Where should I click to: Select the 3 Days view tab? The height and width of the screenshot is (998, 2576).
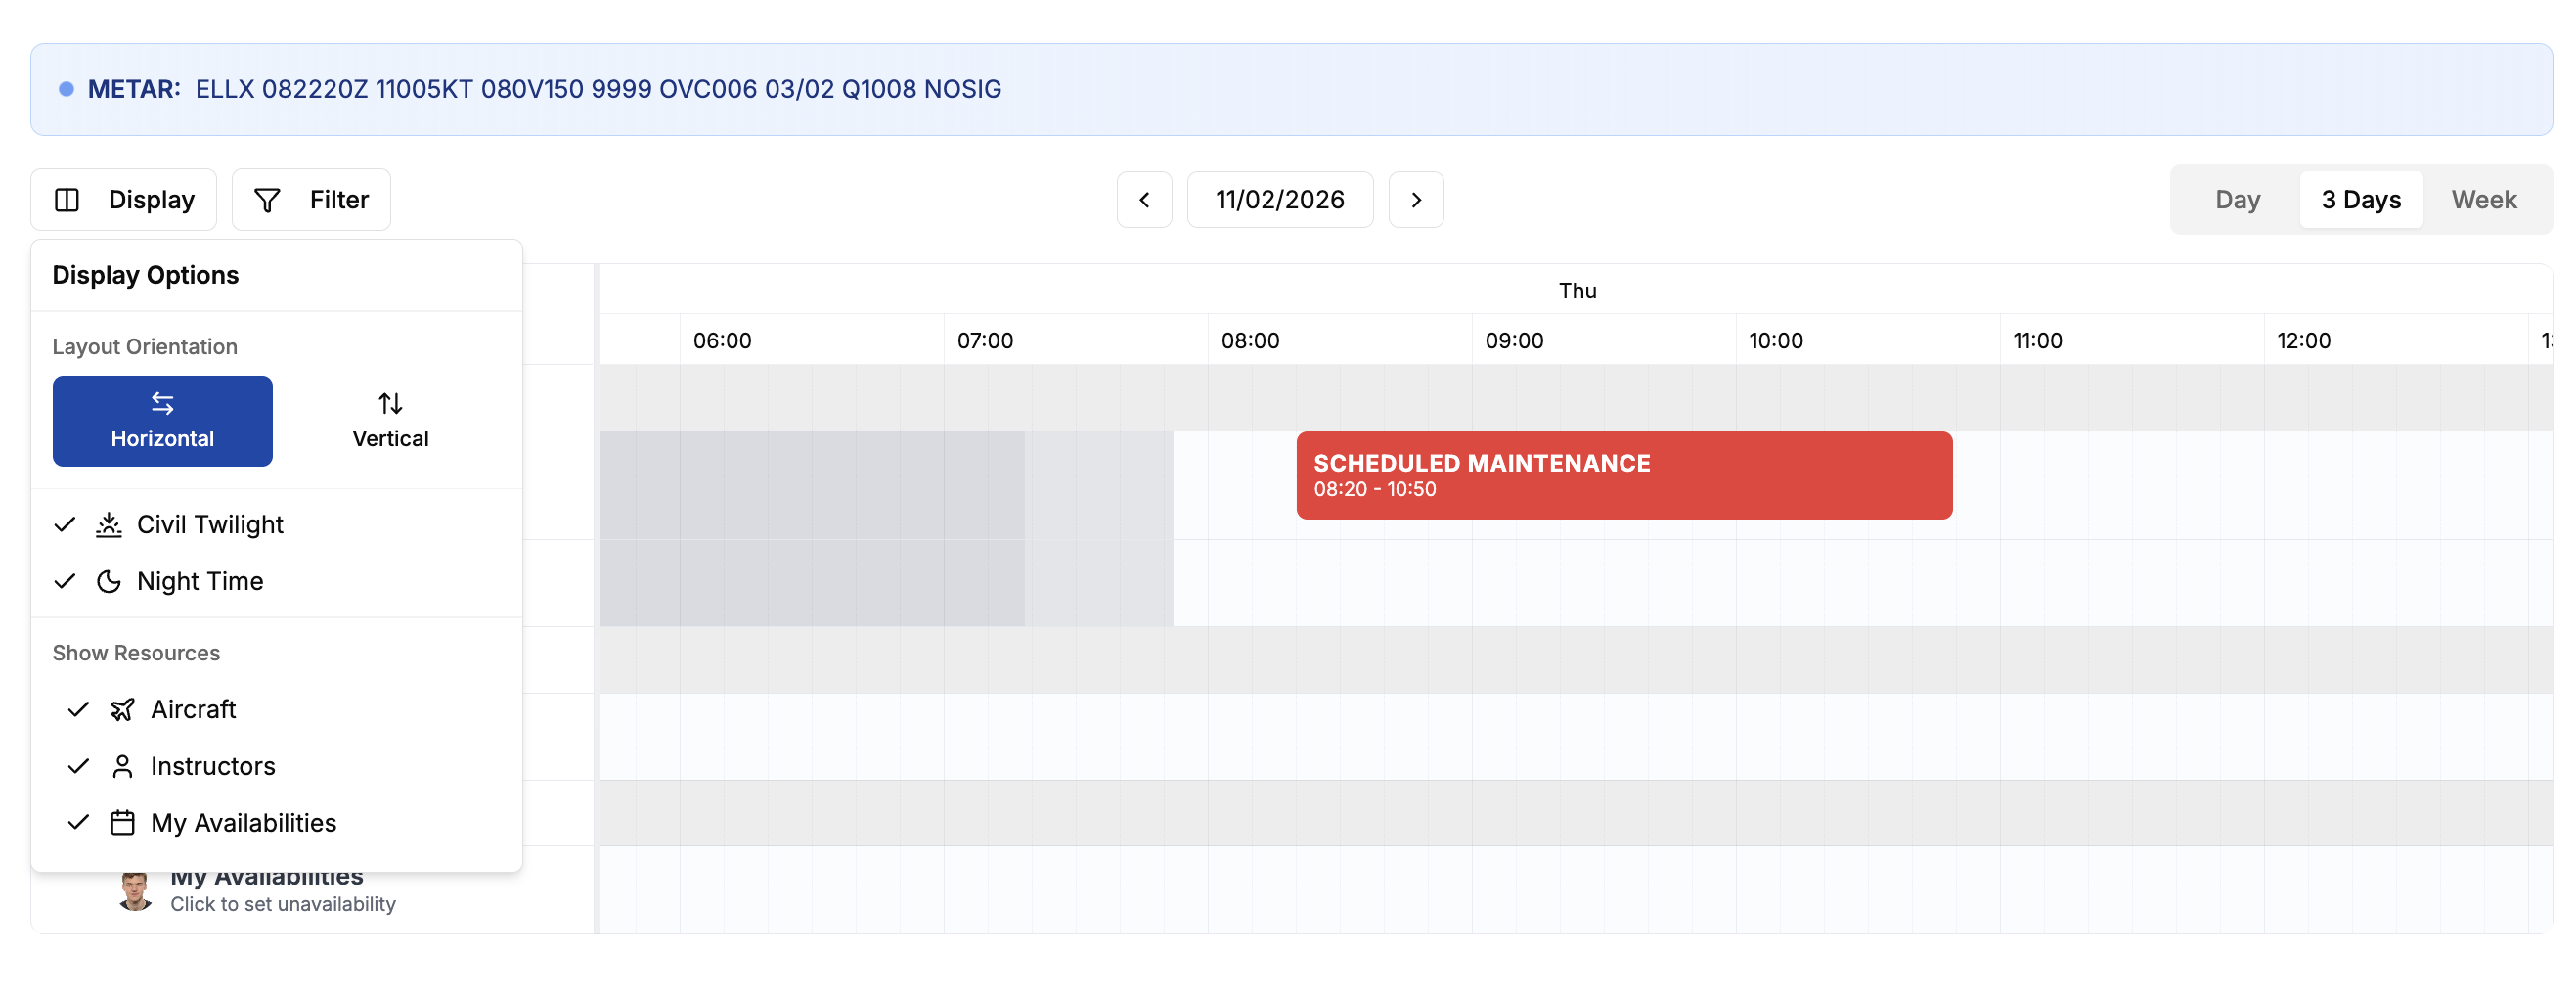(x=2360, y=200)
